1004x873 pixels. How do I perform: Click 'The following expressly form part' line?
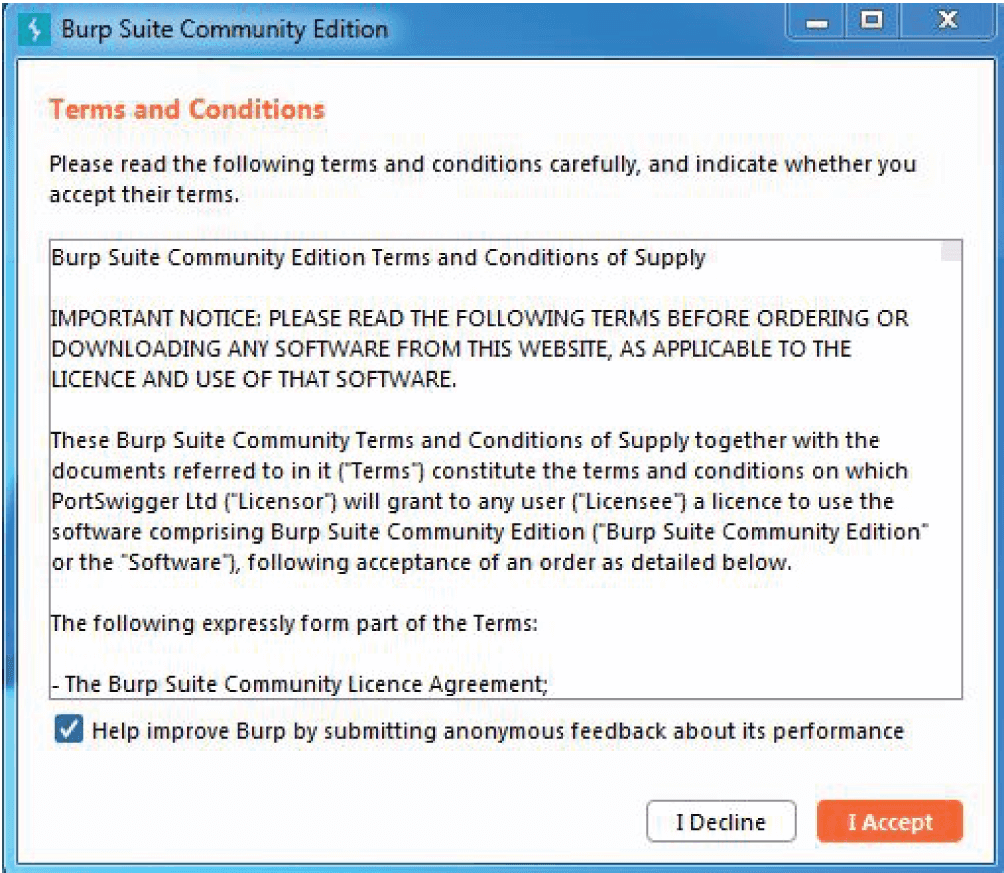pos(294,623)
